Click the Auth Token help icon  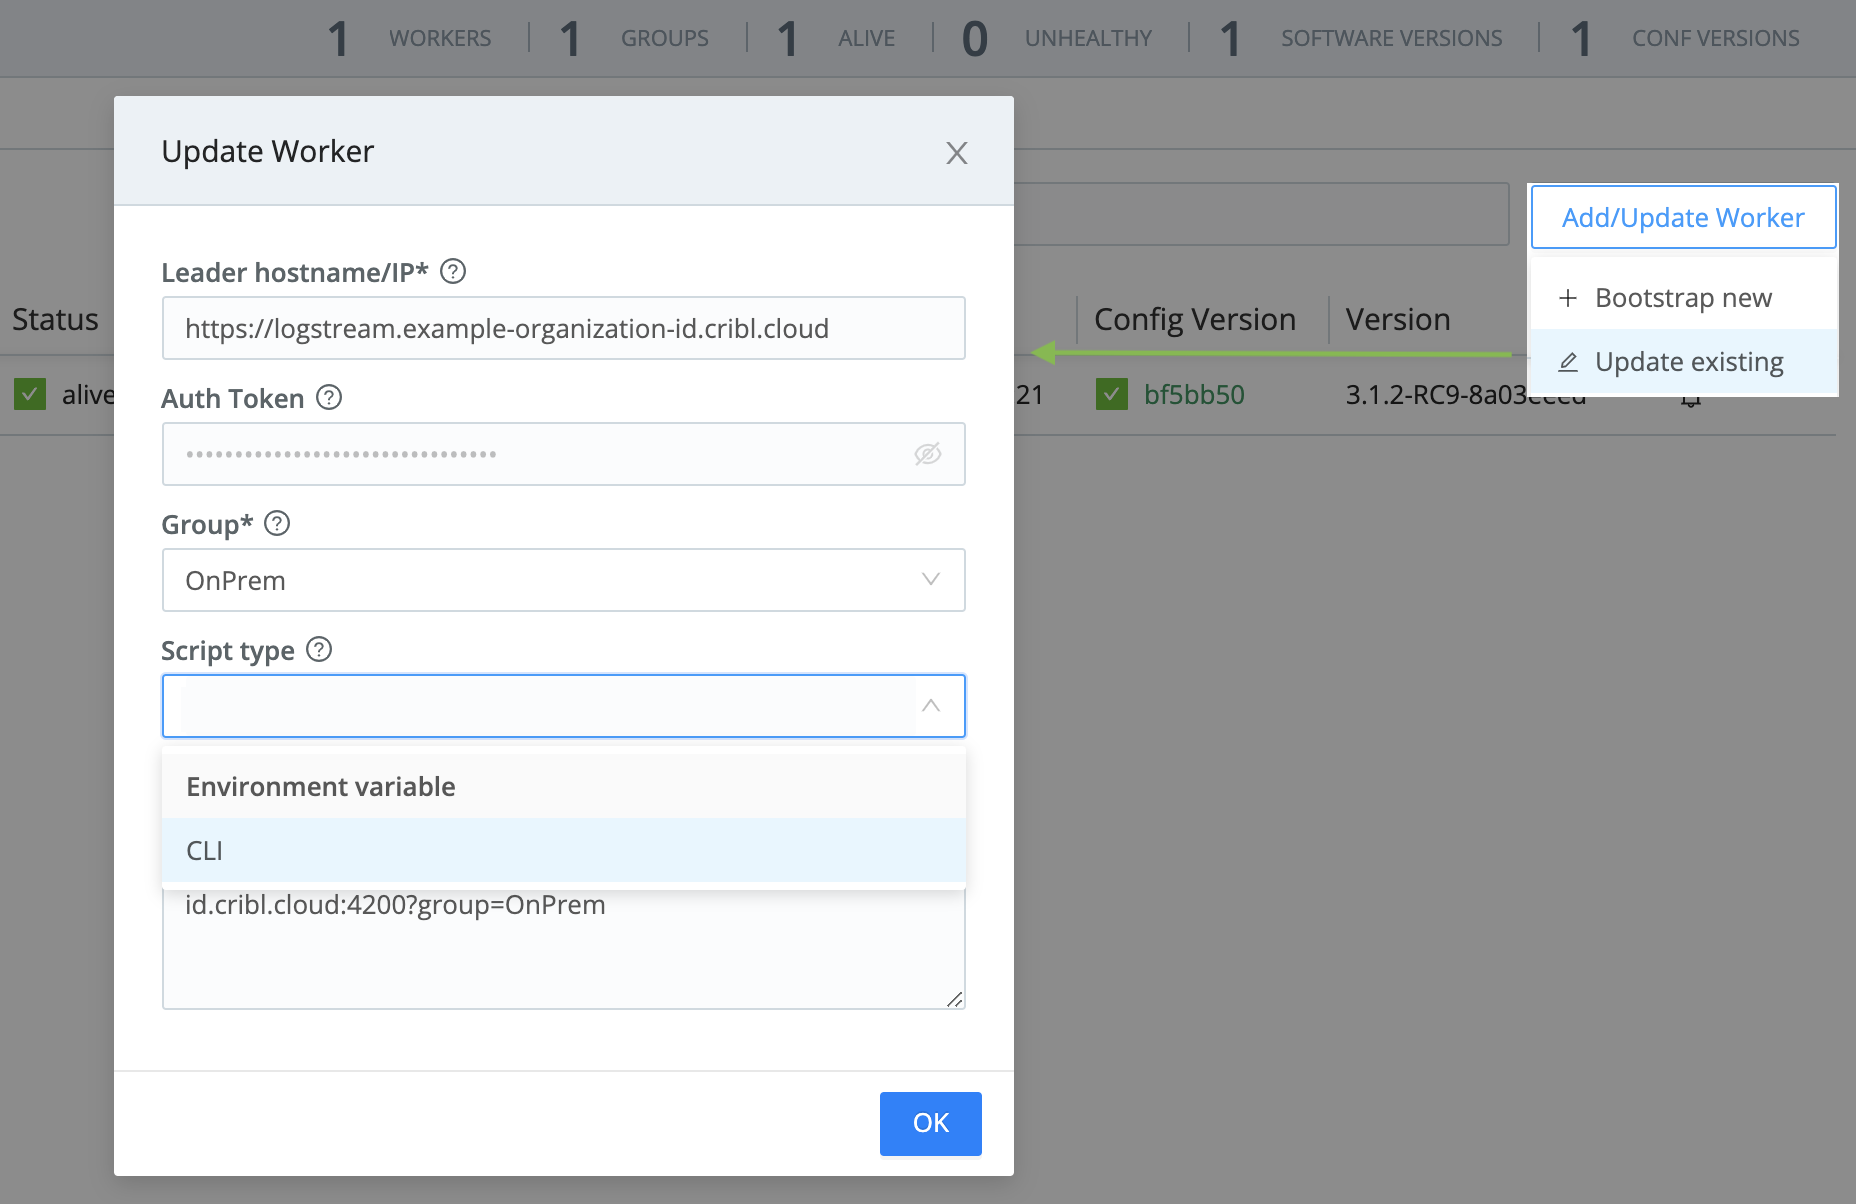tap(327, 397)
